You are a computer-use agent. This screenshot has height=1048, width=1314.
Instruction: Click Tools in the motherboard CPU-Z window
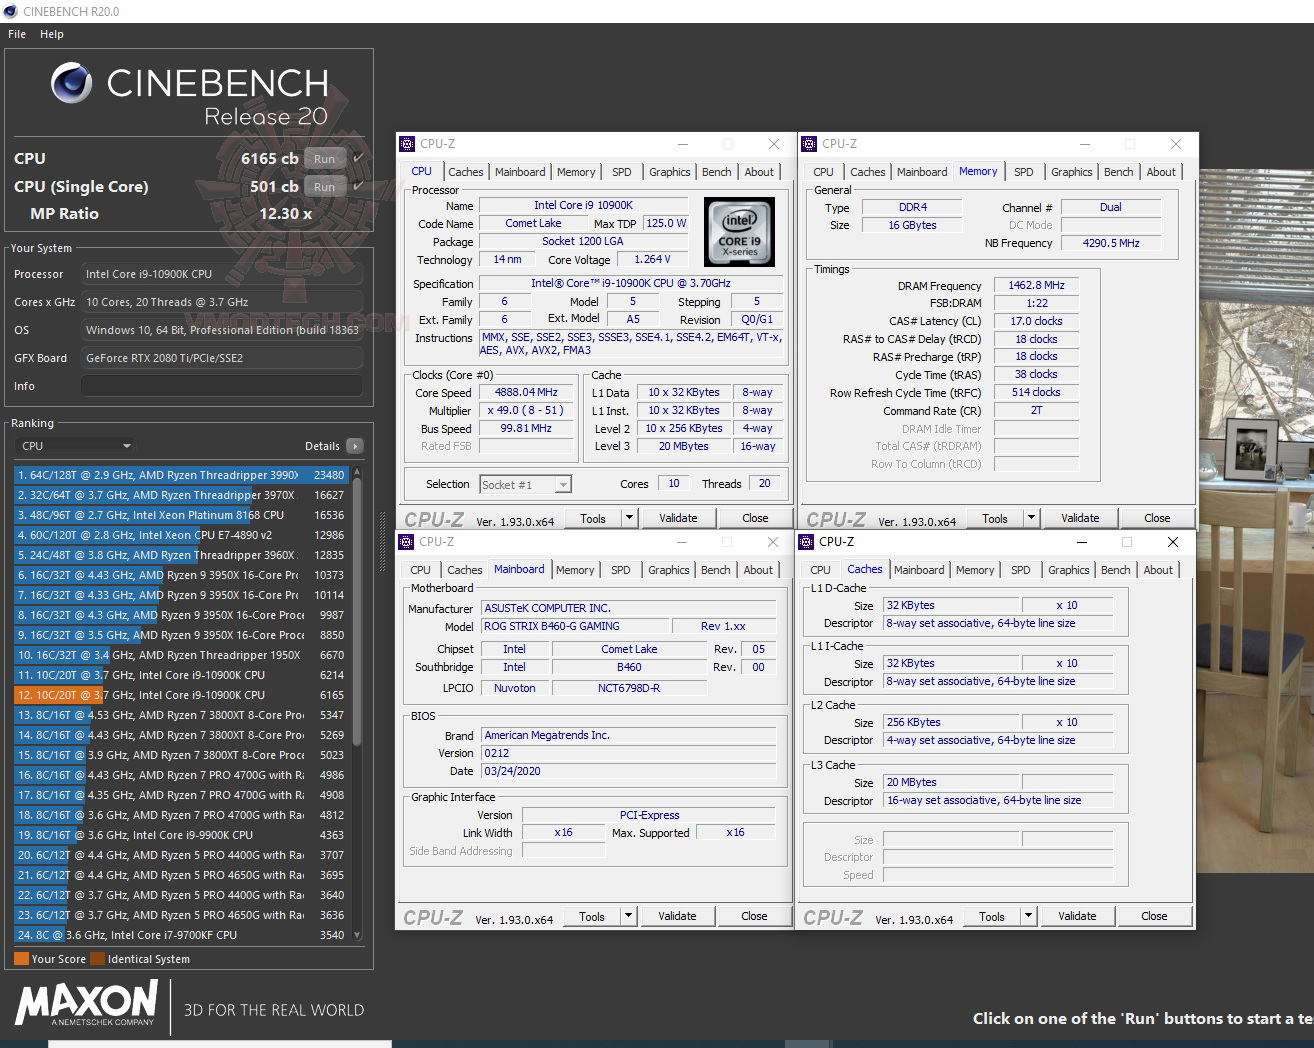(x=592, y=916)
